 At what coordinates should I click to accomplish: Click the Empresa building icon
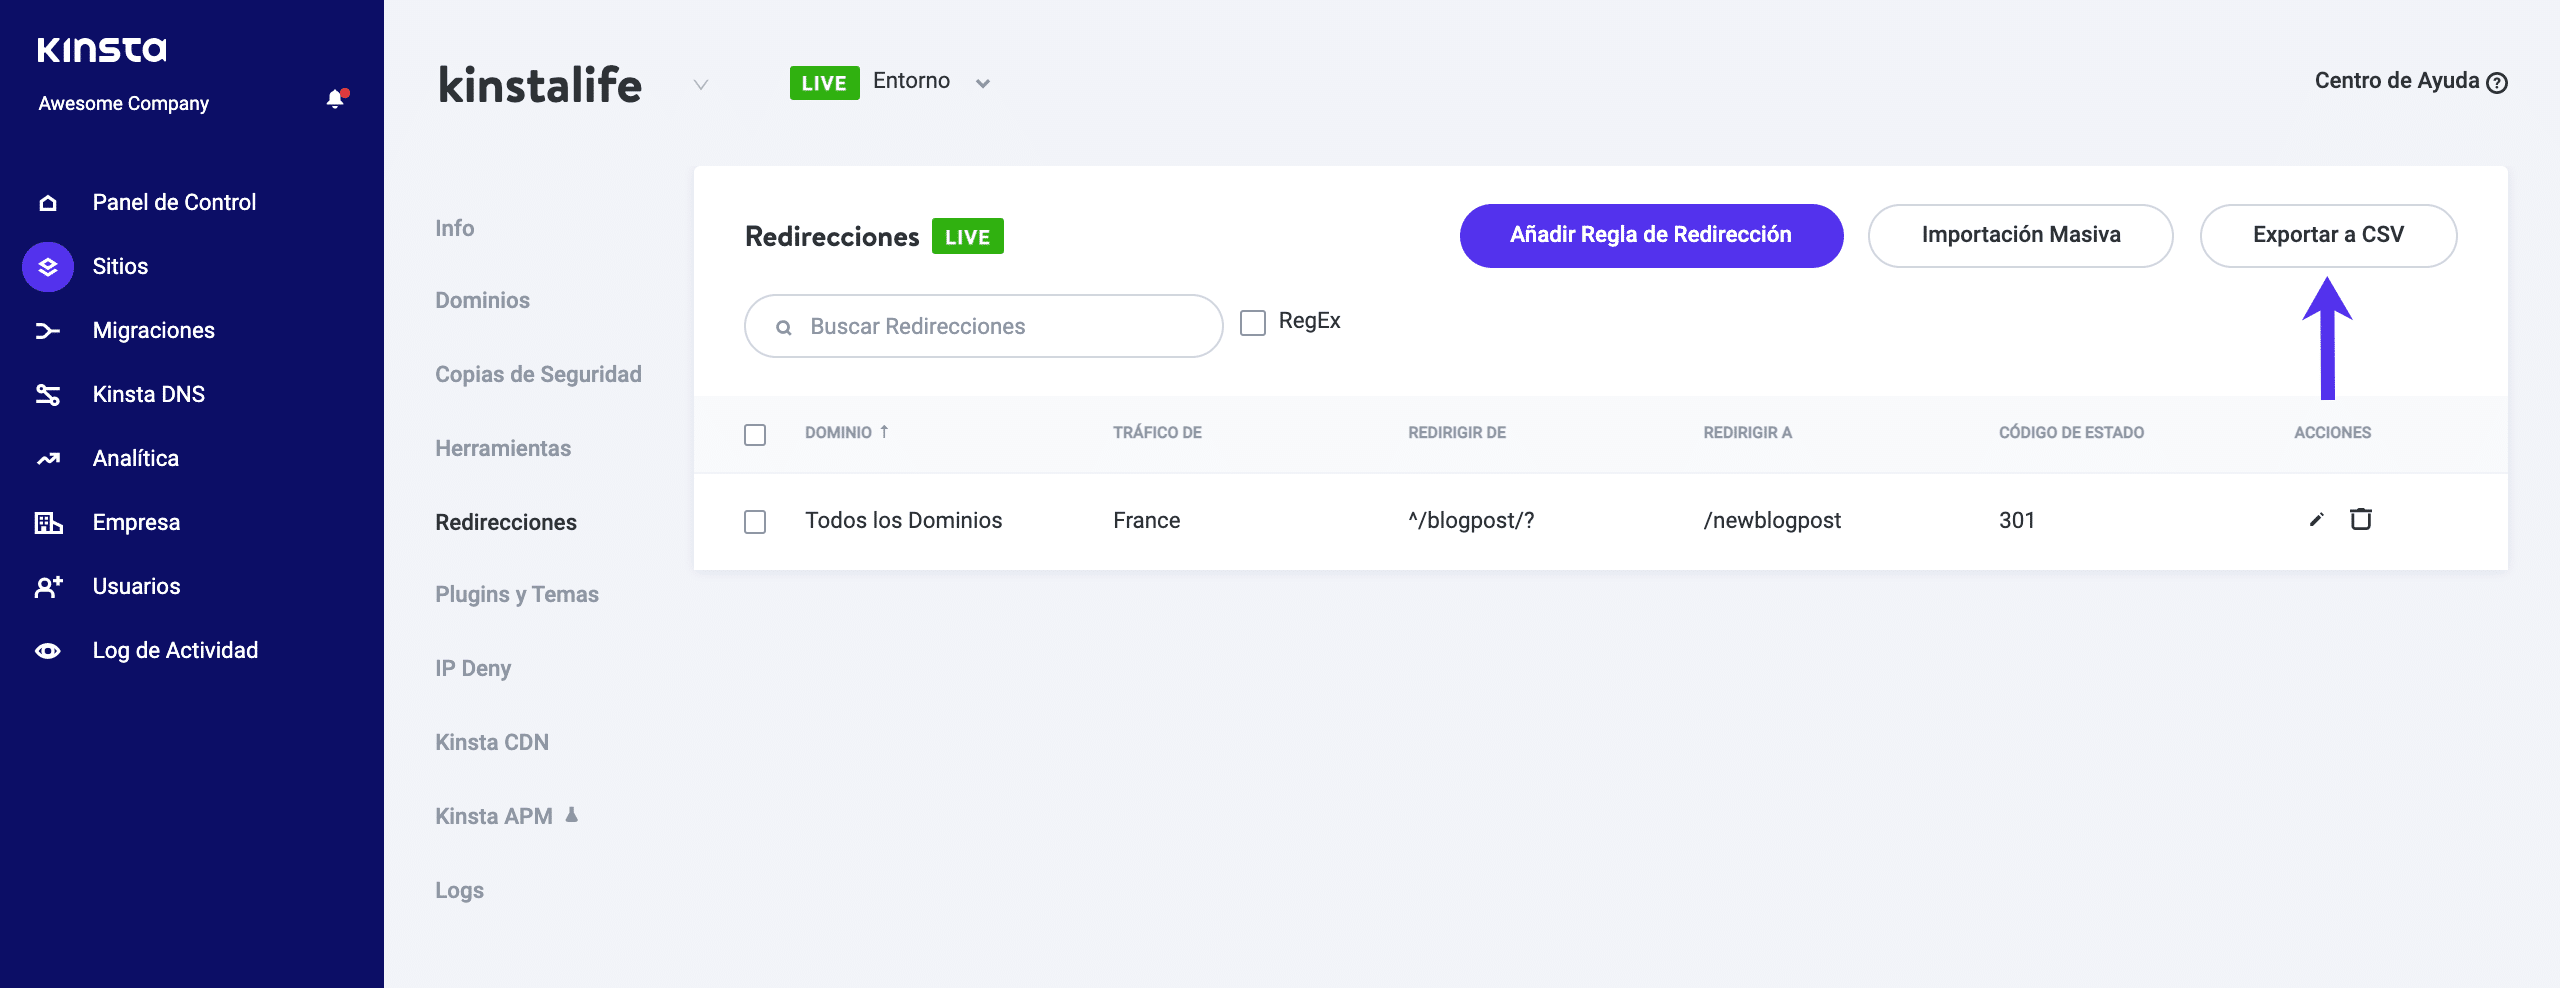point(47,521)
